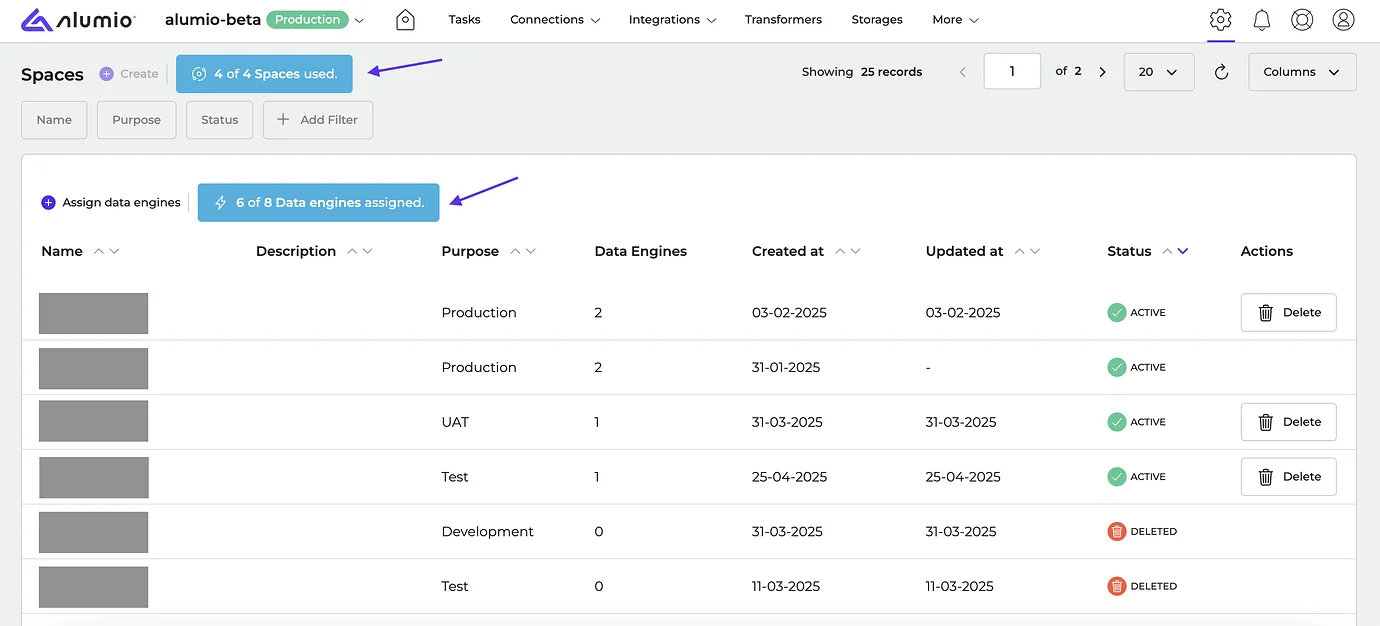Click the 4 of 4 Spaces used banner

[264, 74]
